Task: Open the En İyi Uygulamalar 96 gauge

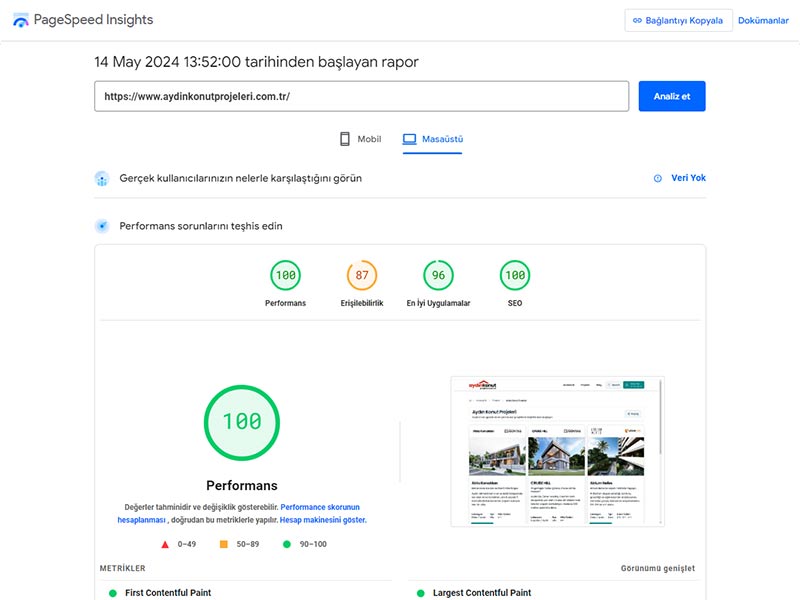Action: [438, 276]
